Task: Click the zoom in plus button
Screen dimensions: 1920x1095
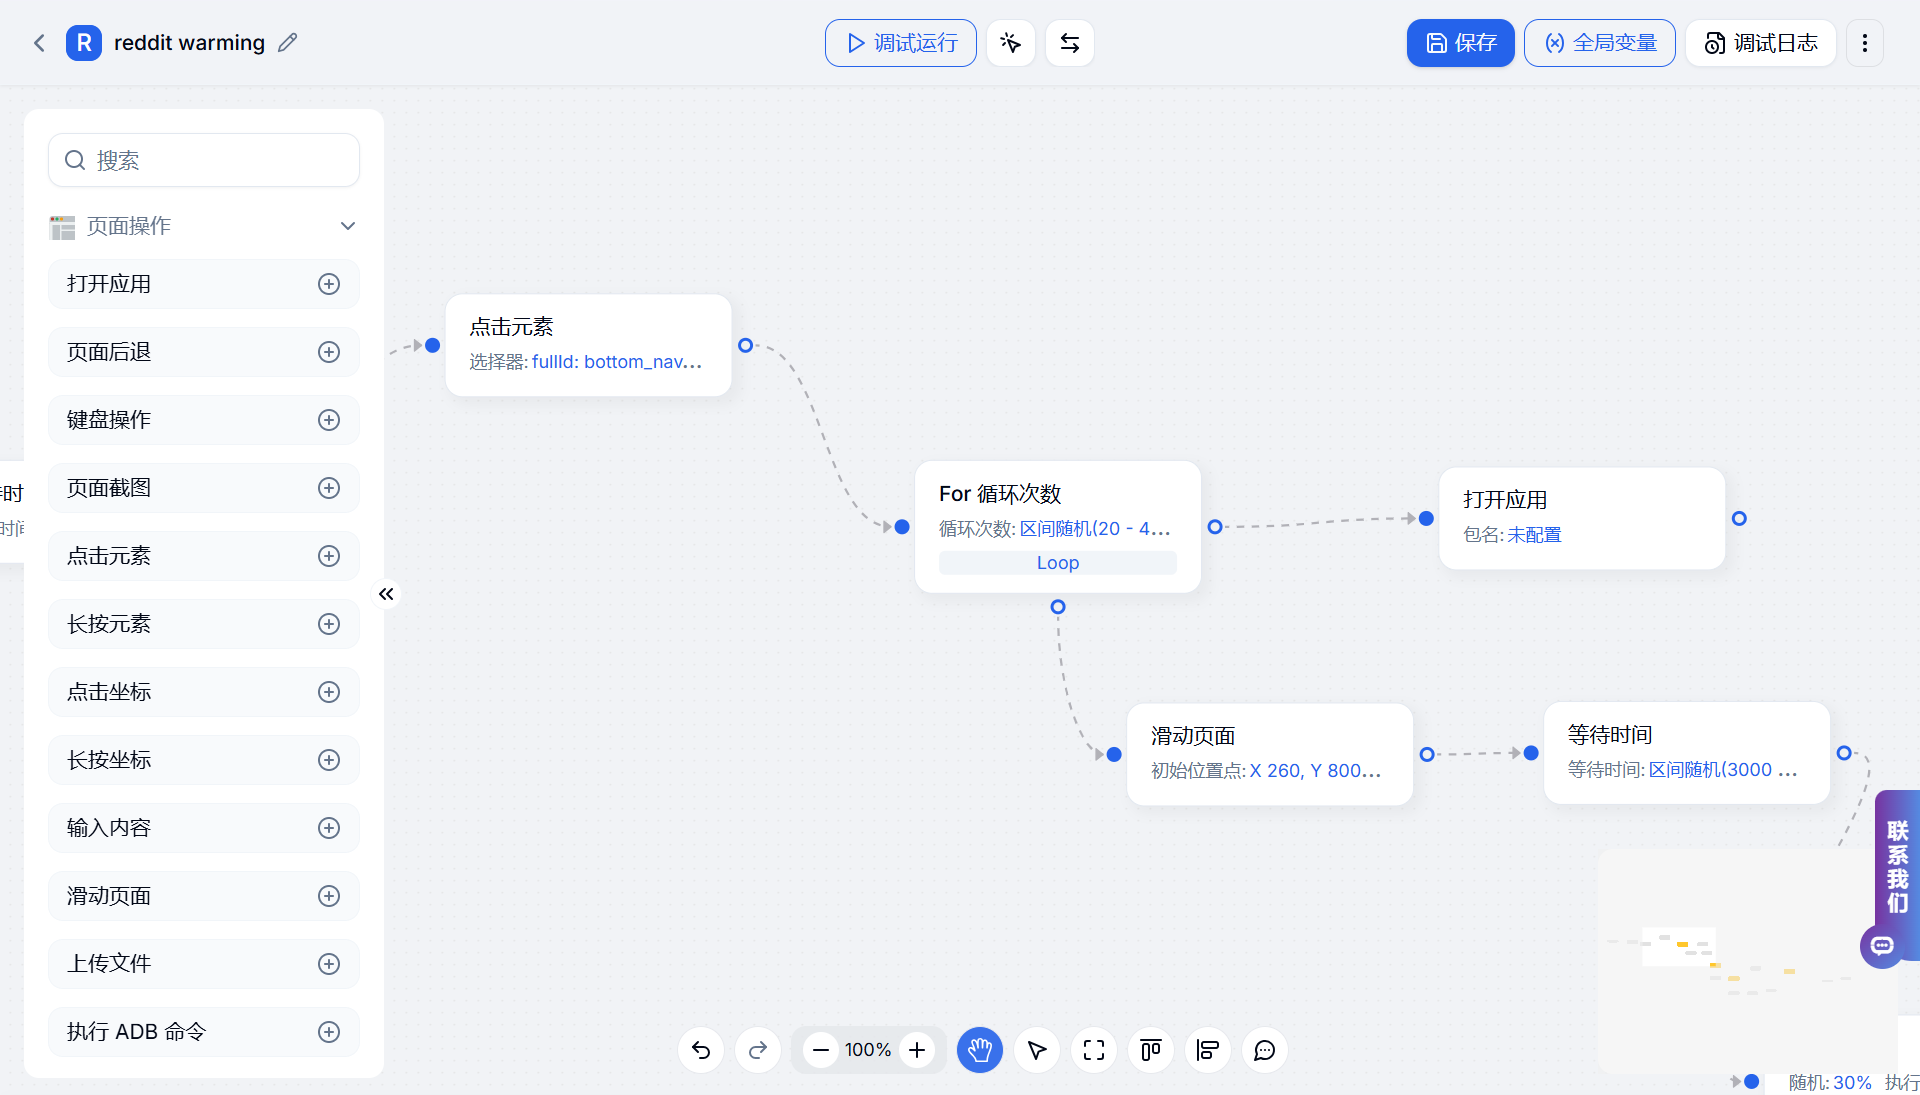Action: click(x=917, y=1050)
